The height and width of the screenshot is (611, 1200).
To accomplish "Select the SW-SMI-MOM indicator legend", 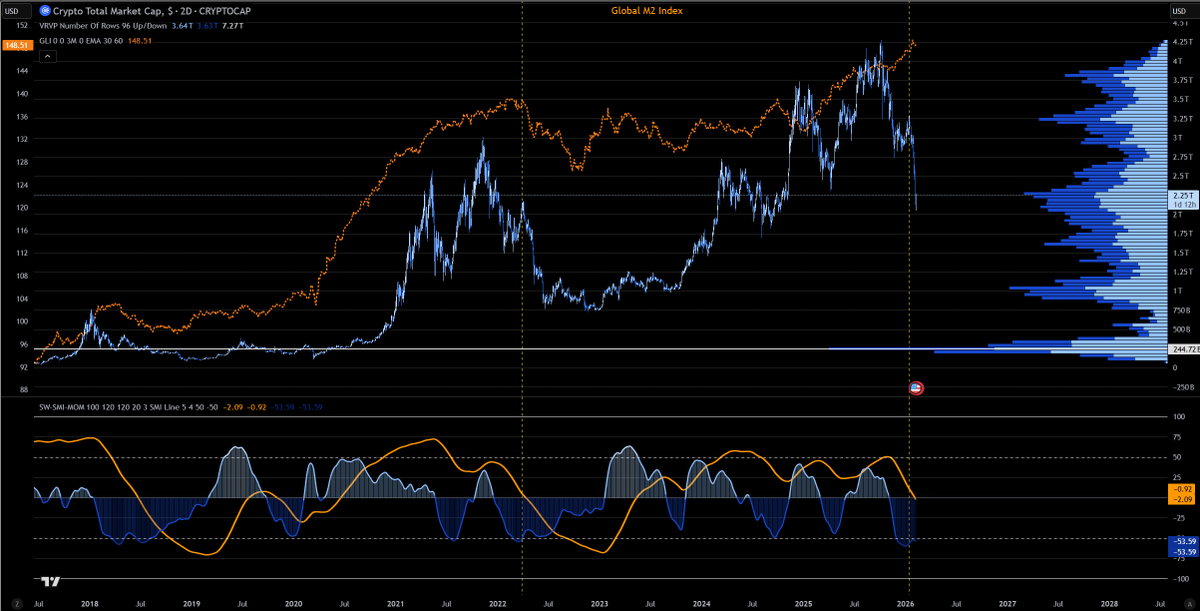I will click(x=127, y=407).
